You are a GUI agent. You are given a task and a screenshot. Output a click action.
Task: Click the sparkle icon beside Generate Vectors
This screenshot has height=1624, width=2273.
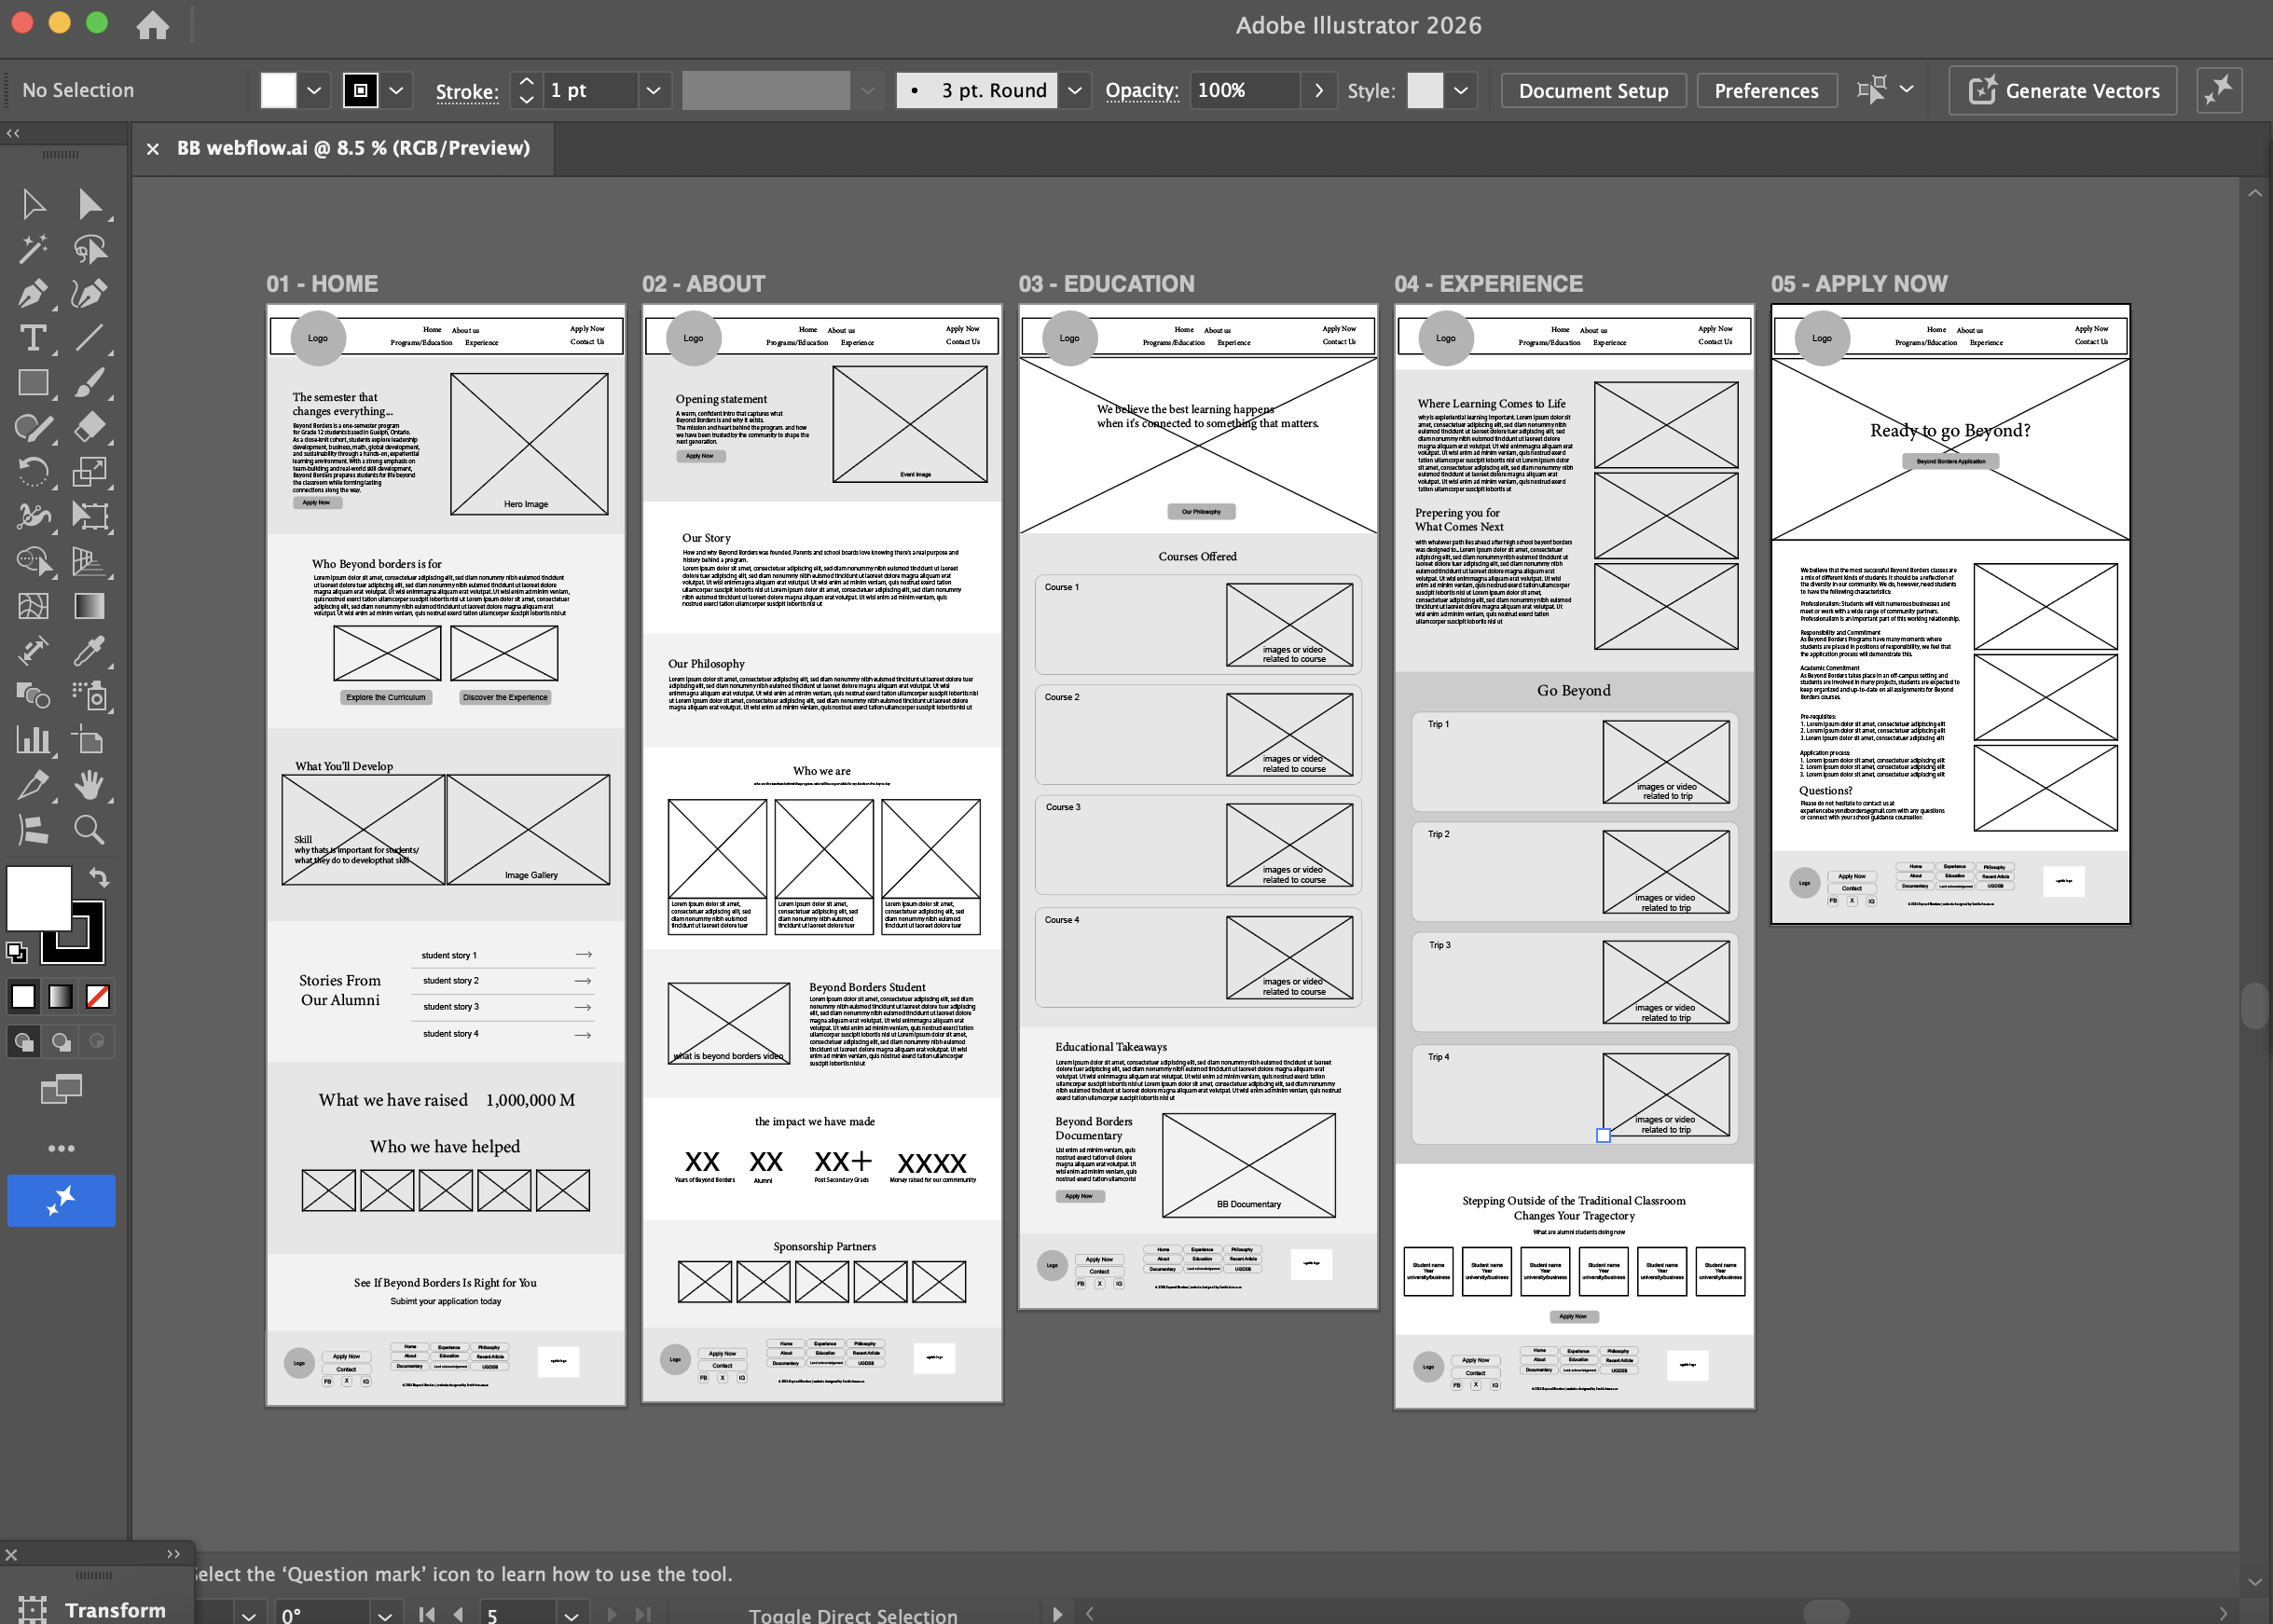(2219, 91)
